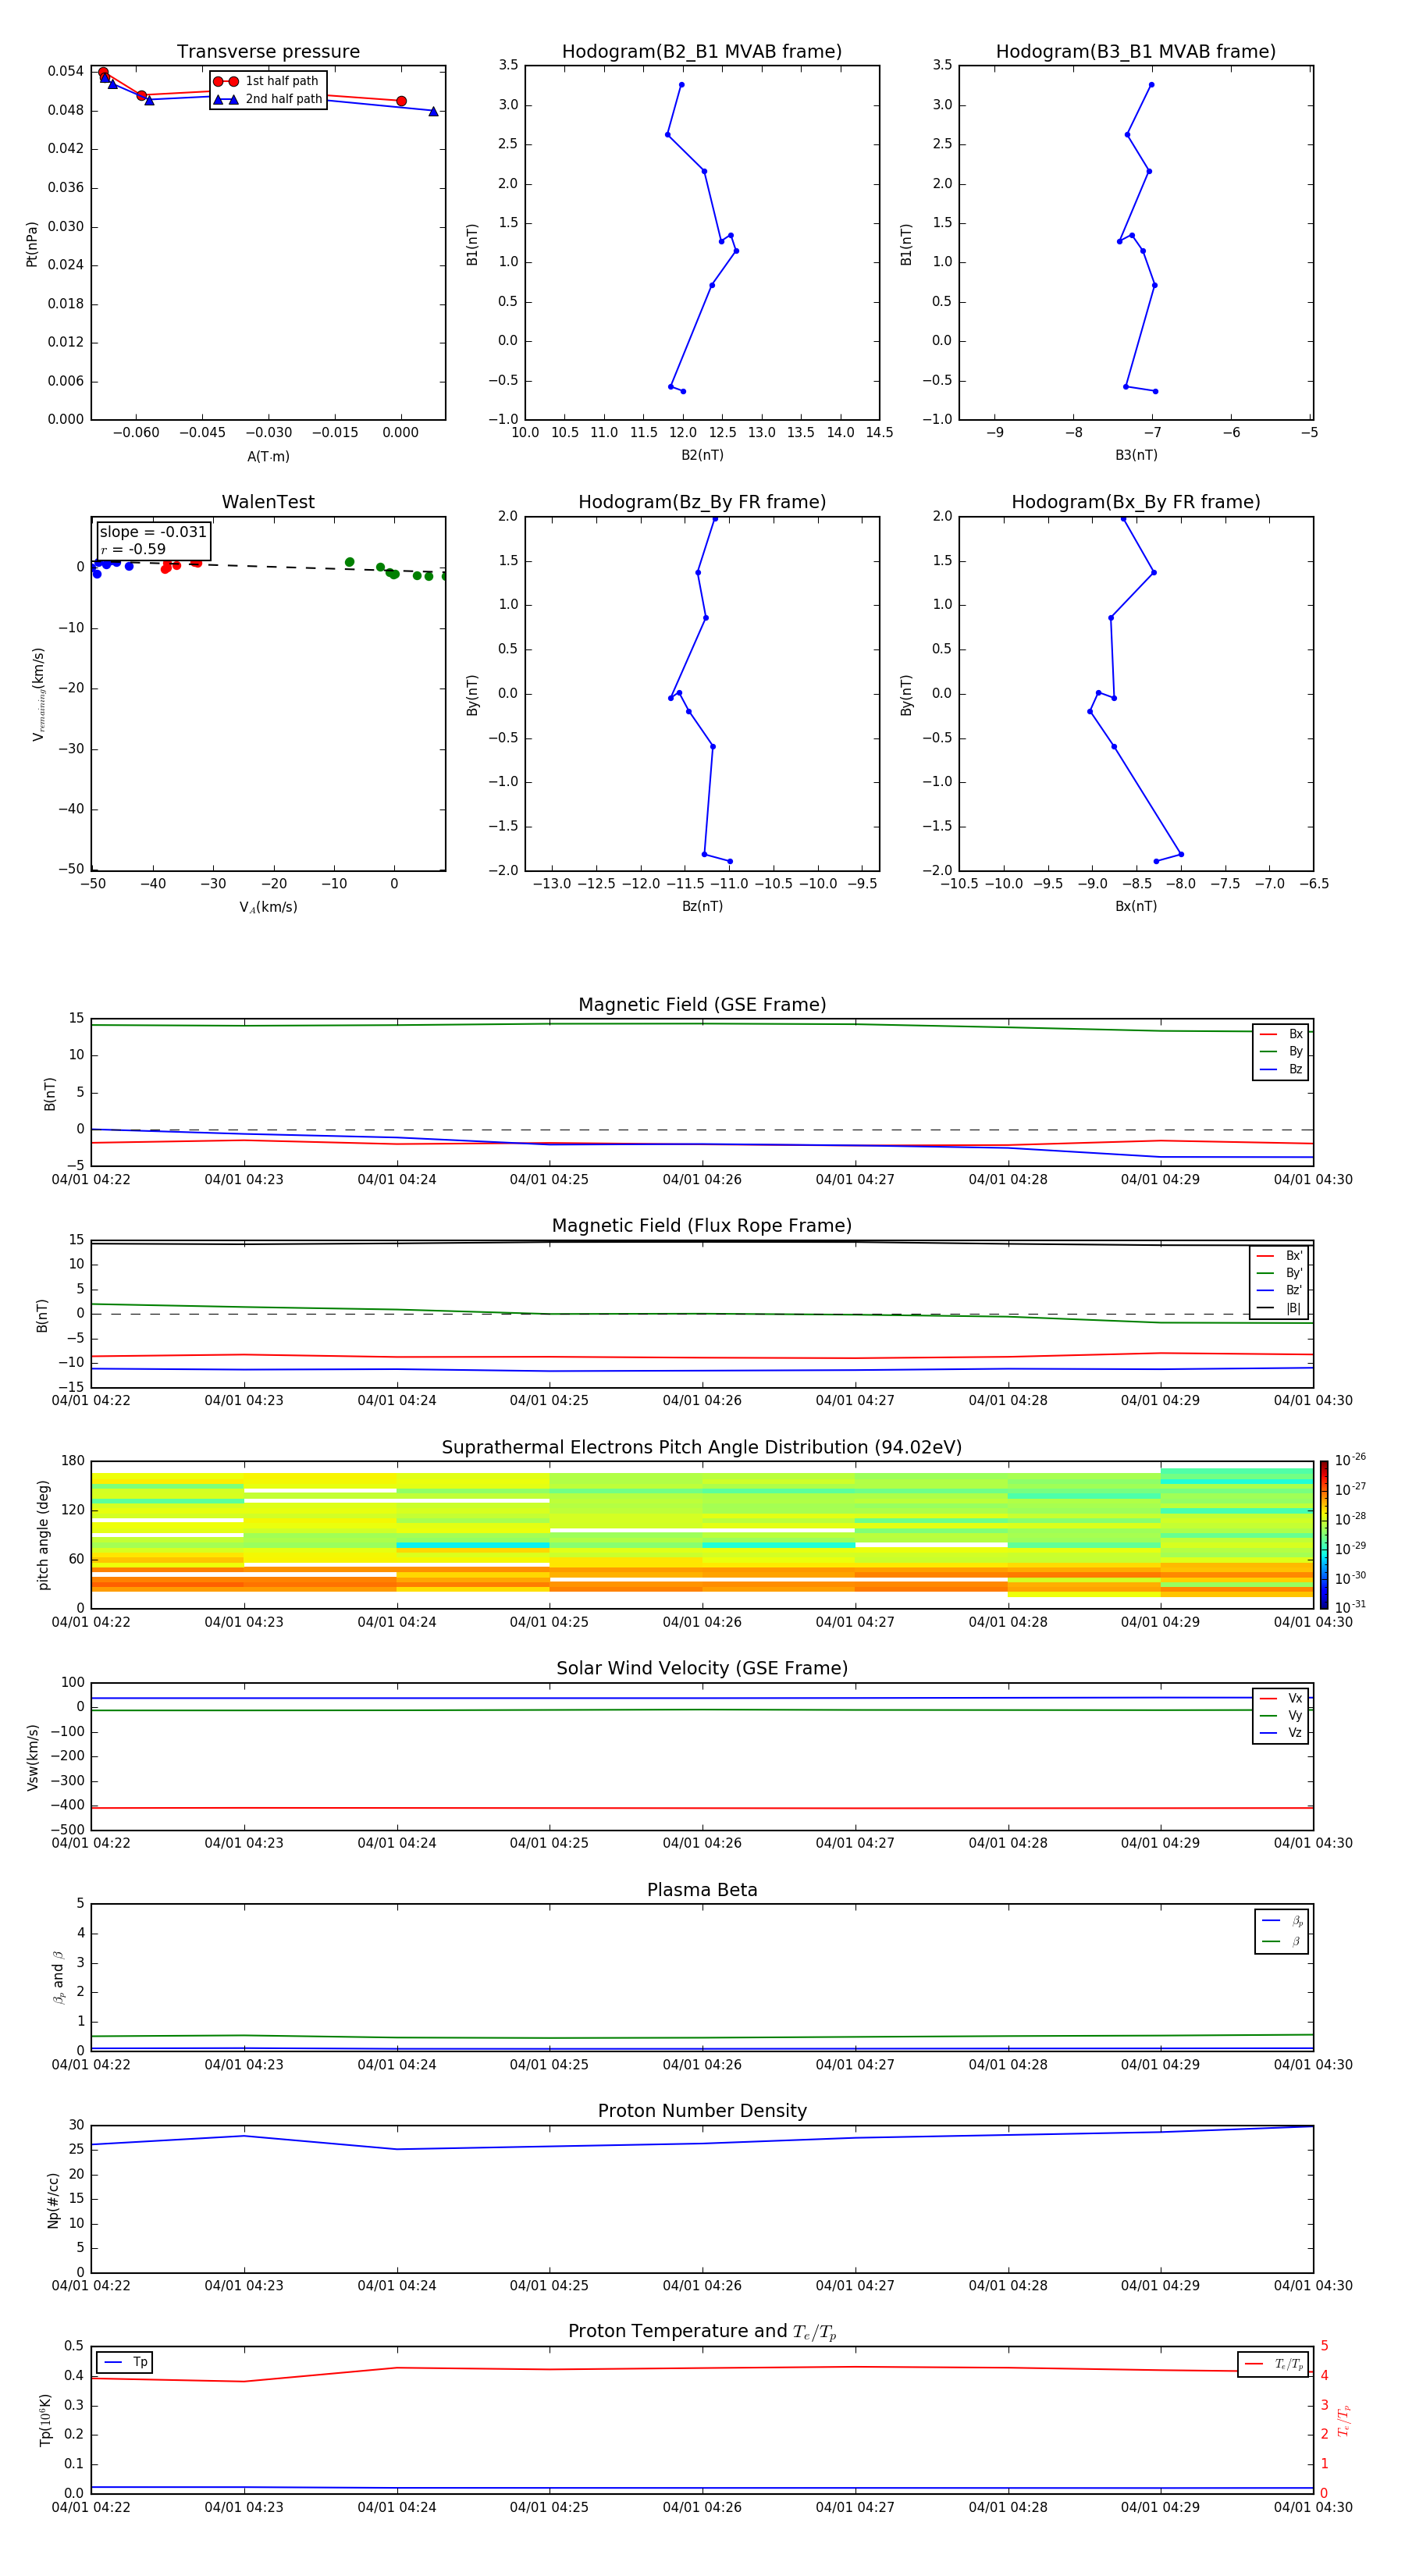Click the 'Transverse pressure' plot title
Image resolution: width=1405 pixels, height=2576 pixels.
click(x=268, y=51)
